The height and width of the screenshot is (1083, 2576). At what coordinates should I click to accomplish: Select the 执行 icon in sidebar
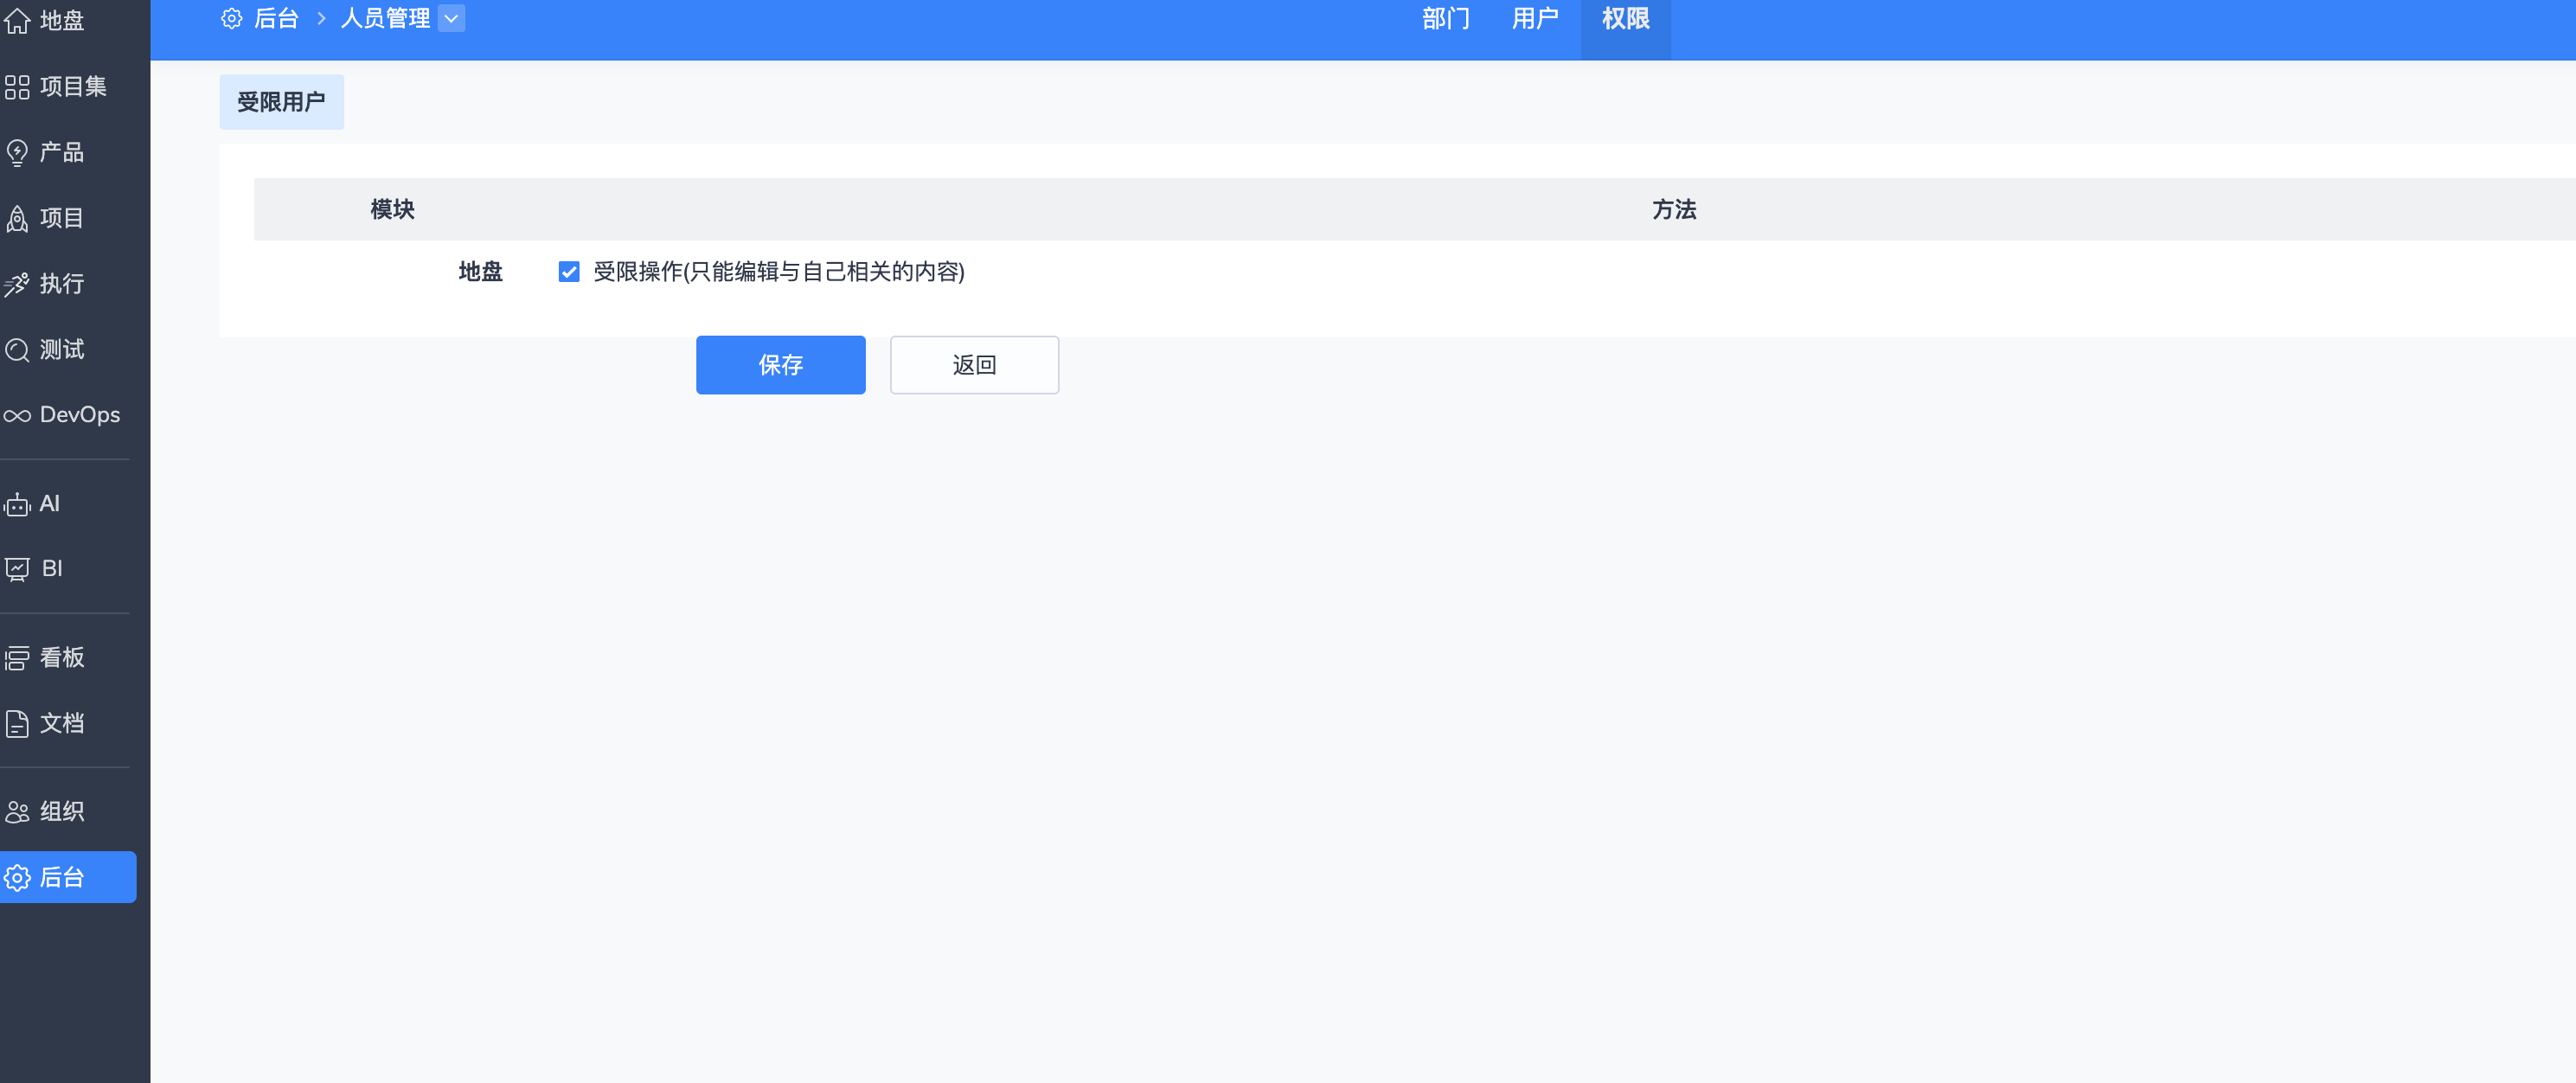point(17,285)
